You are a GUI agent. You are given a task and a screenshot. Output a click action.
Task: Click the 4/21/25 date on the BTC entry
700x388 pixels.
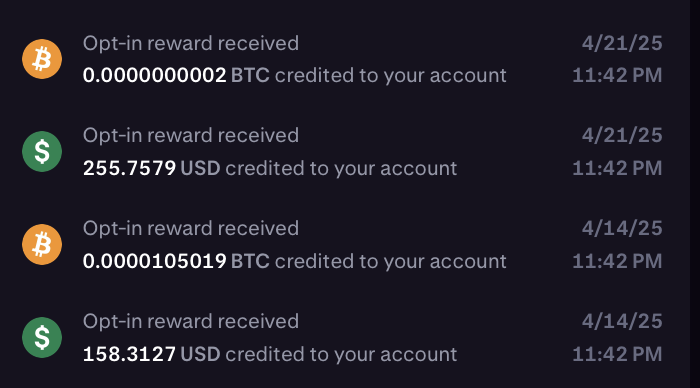coord(622,43)
